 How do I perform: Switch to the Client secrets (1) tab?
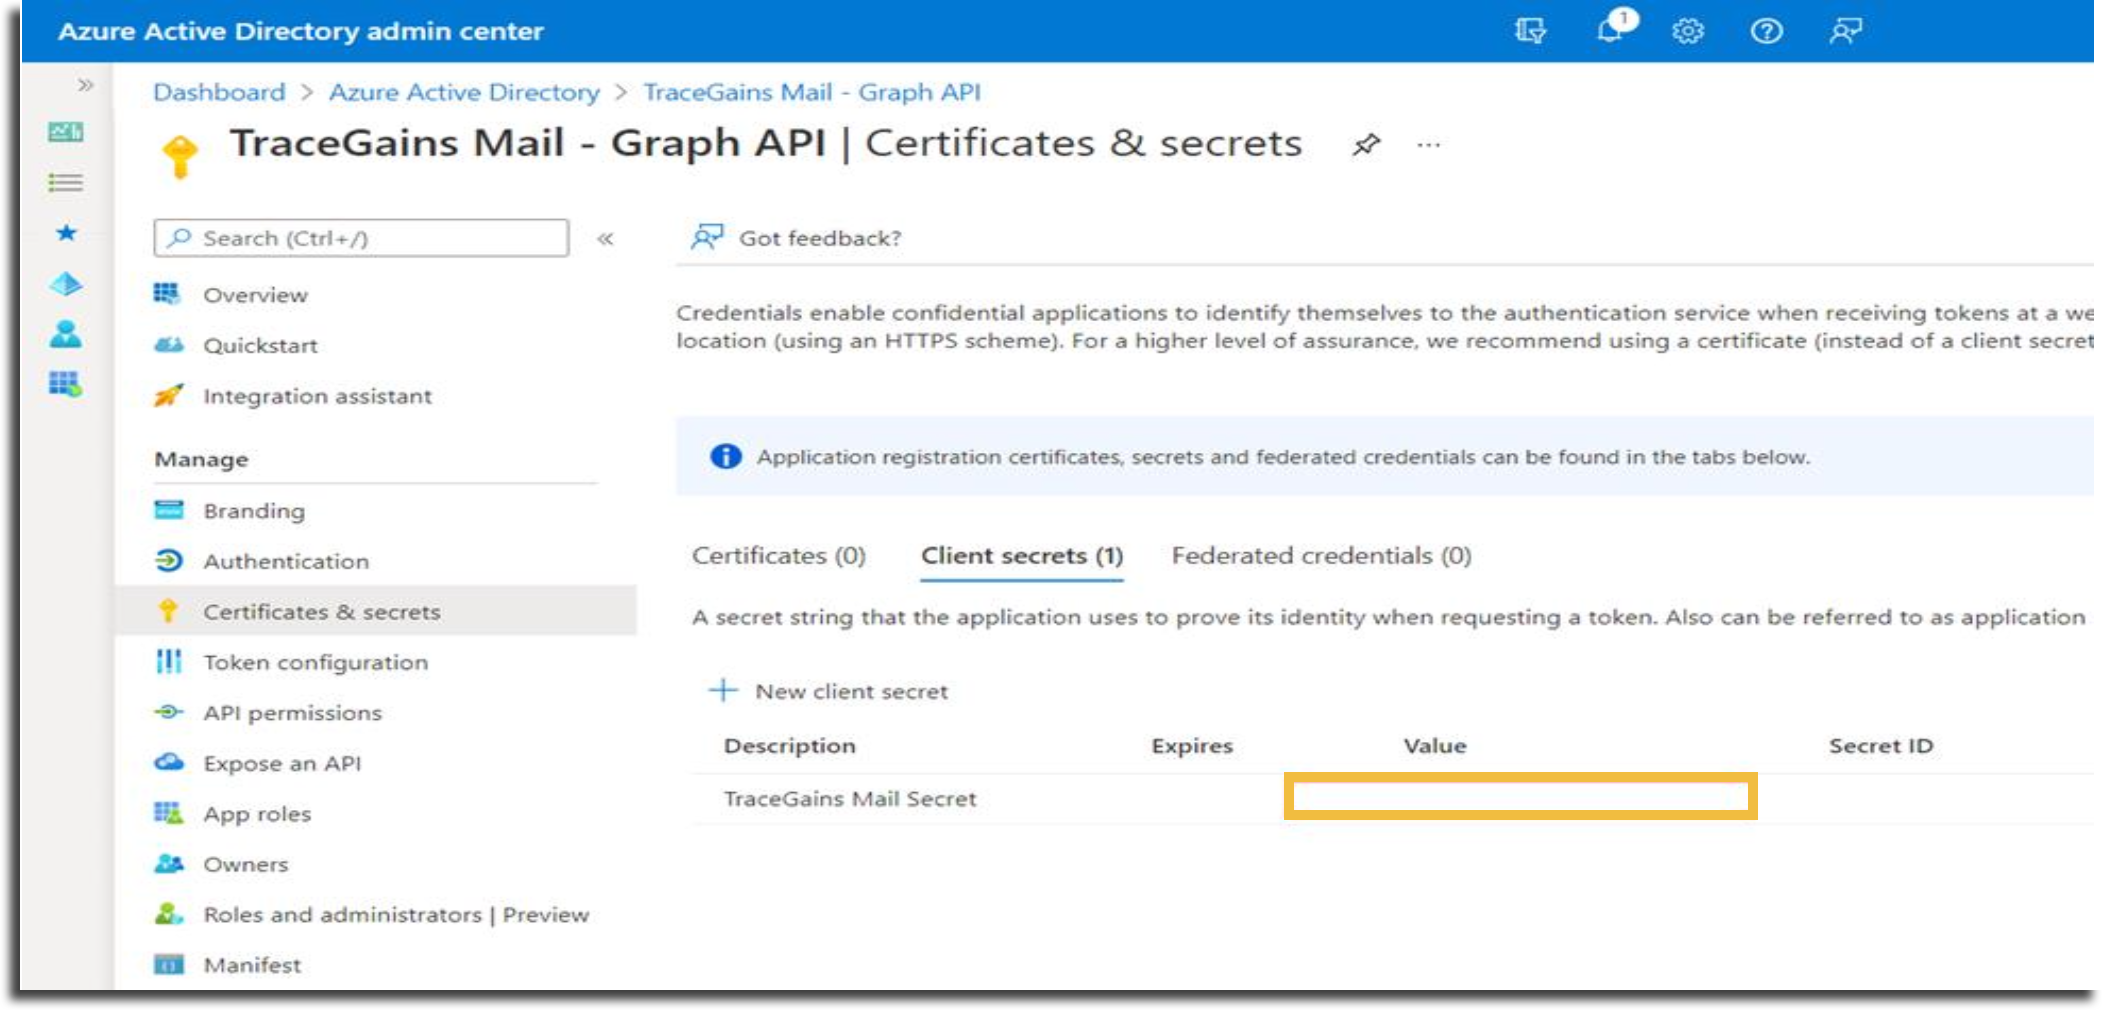point(1022,556)
